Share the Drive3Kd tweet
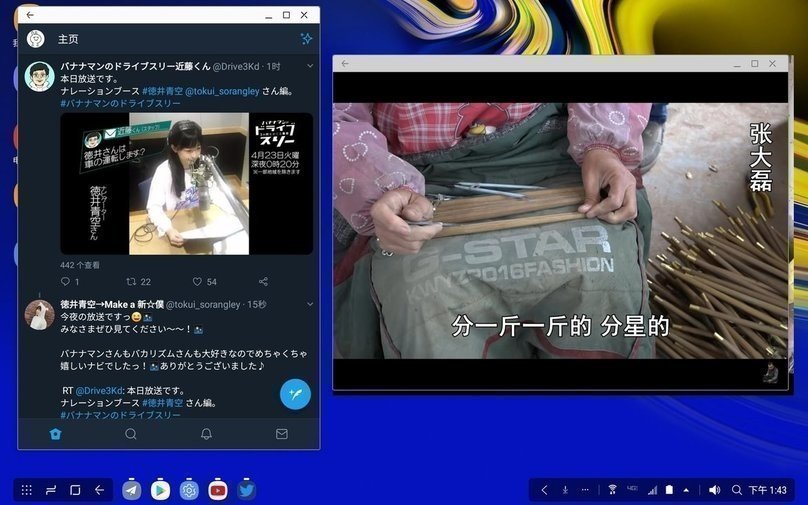 point(263,282)
